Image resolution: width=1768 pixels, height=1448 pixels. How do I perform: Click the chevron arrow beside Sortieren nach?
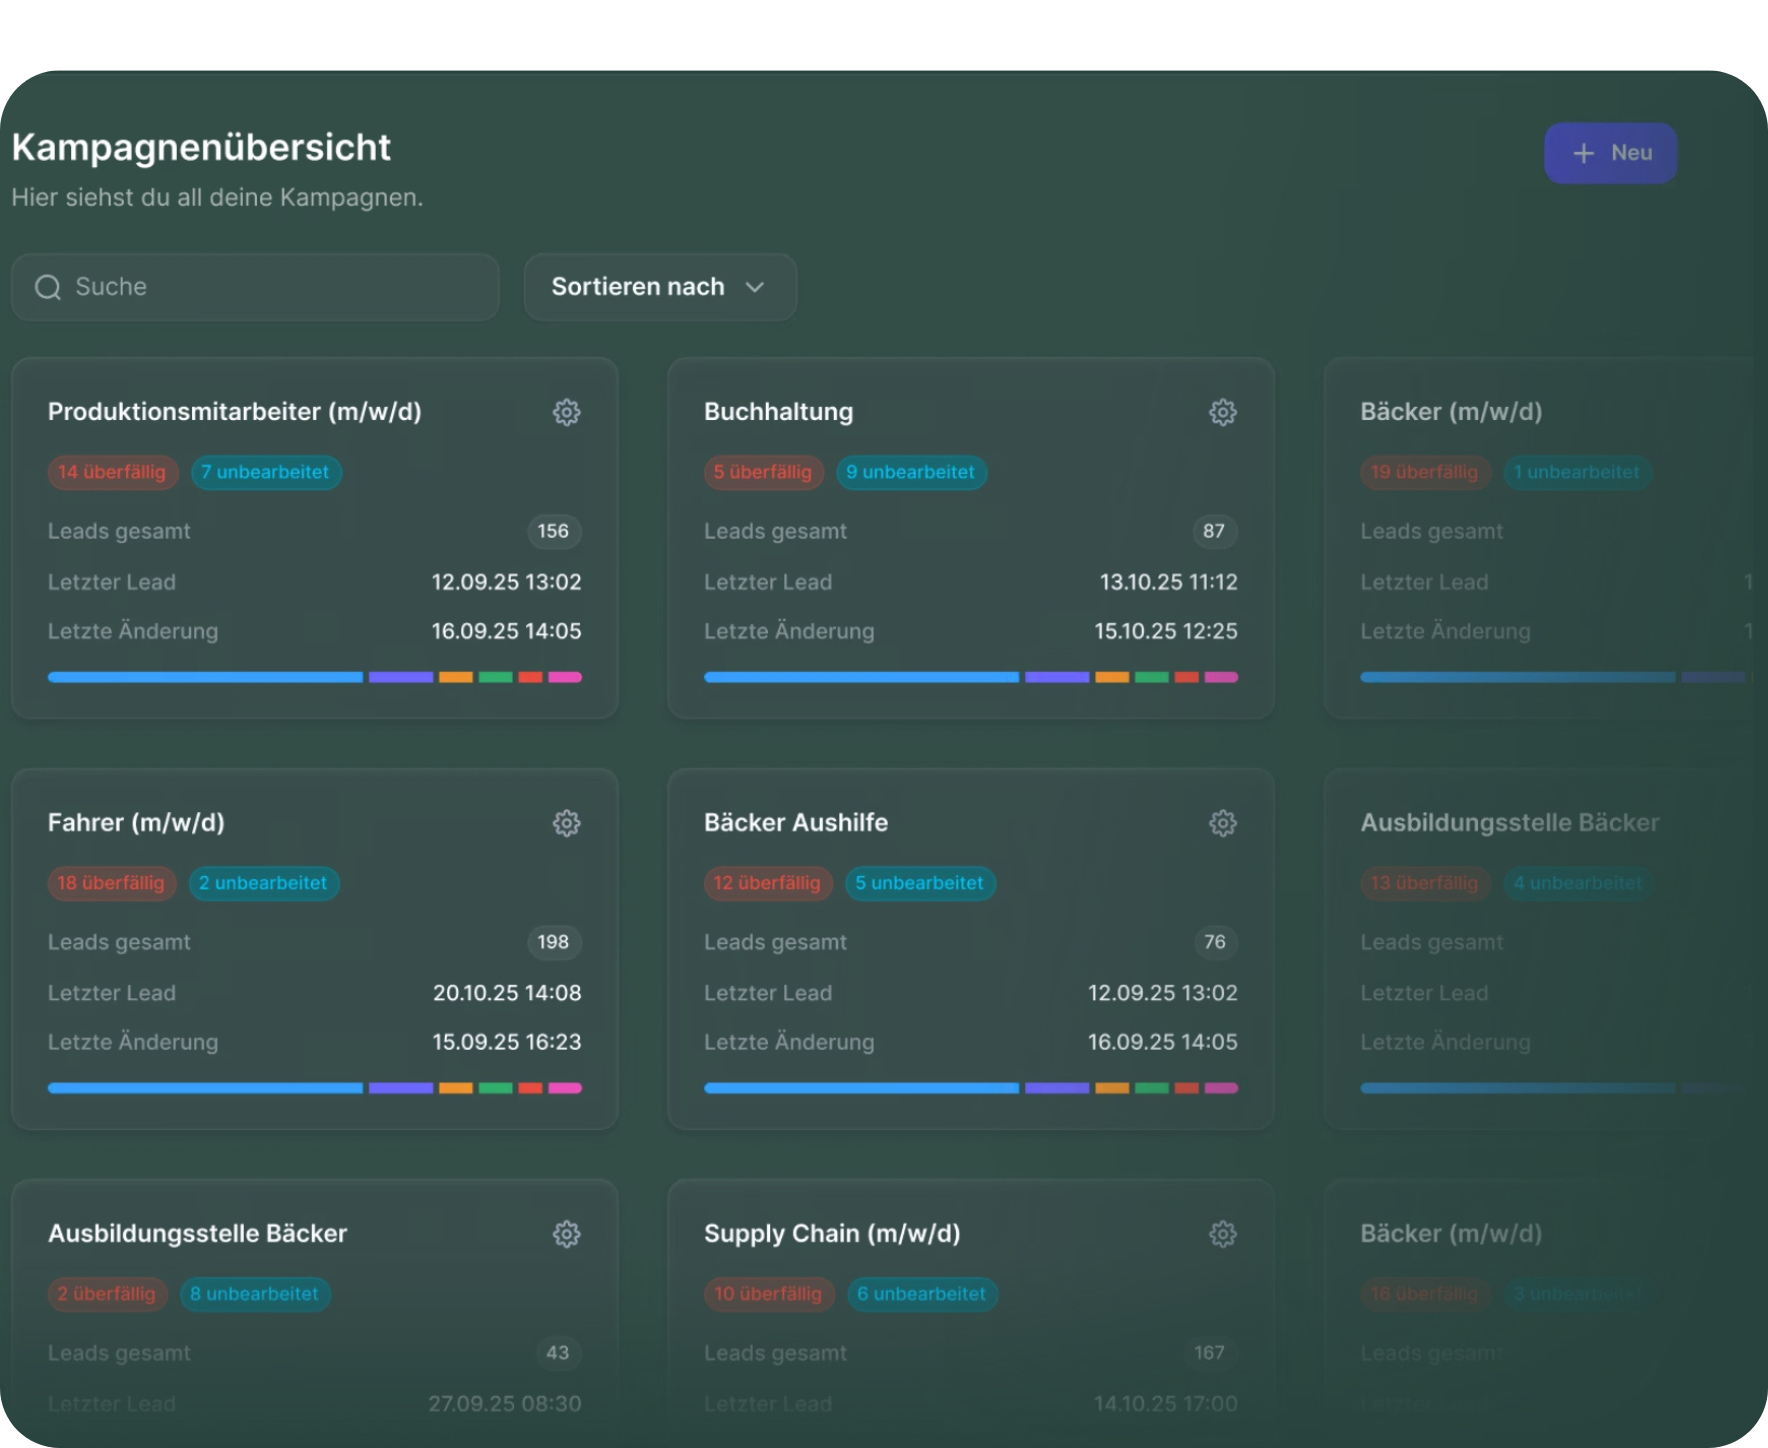pos(755,287)
